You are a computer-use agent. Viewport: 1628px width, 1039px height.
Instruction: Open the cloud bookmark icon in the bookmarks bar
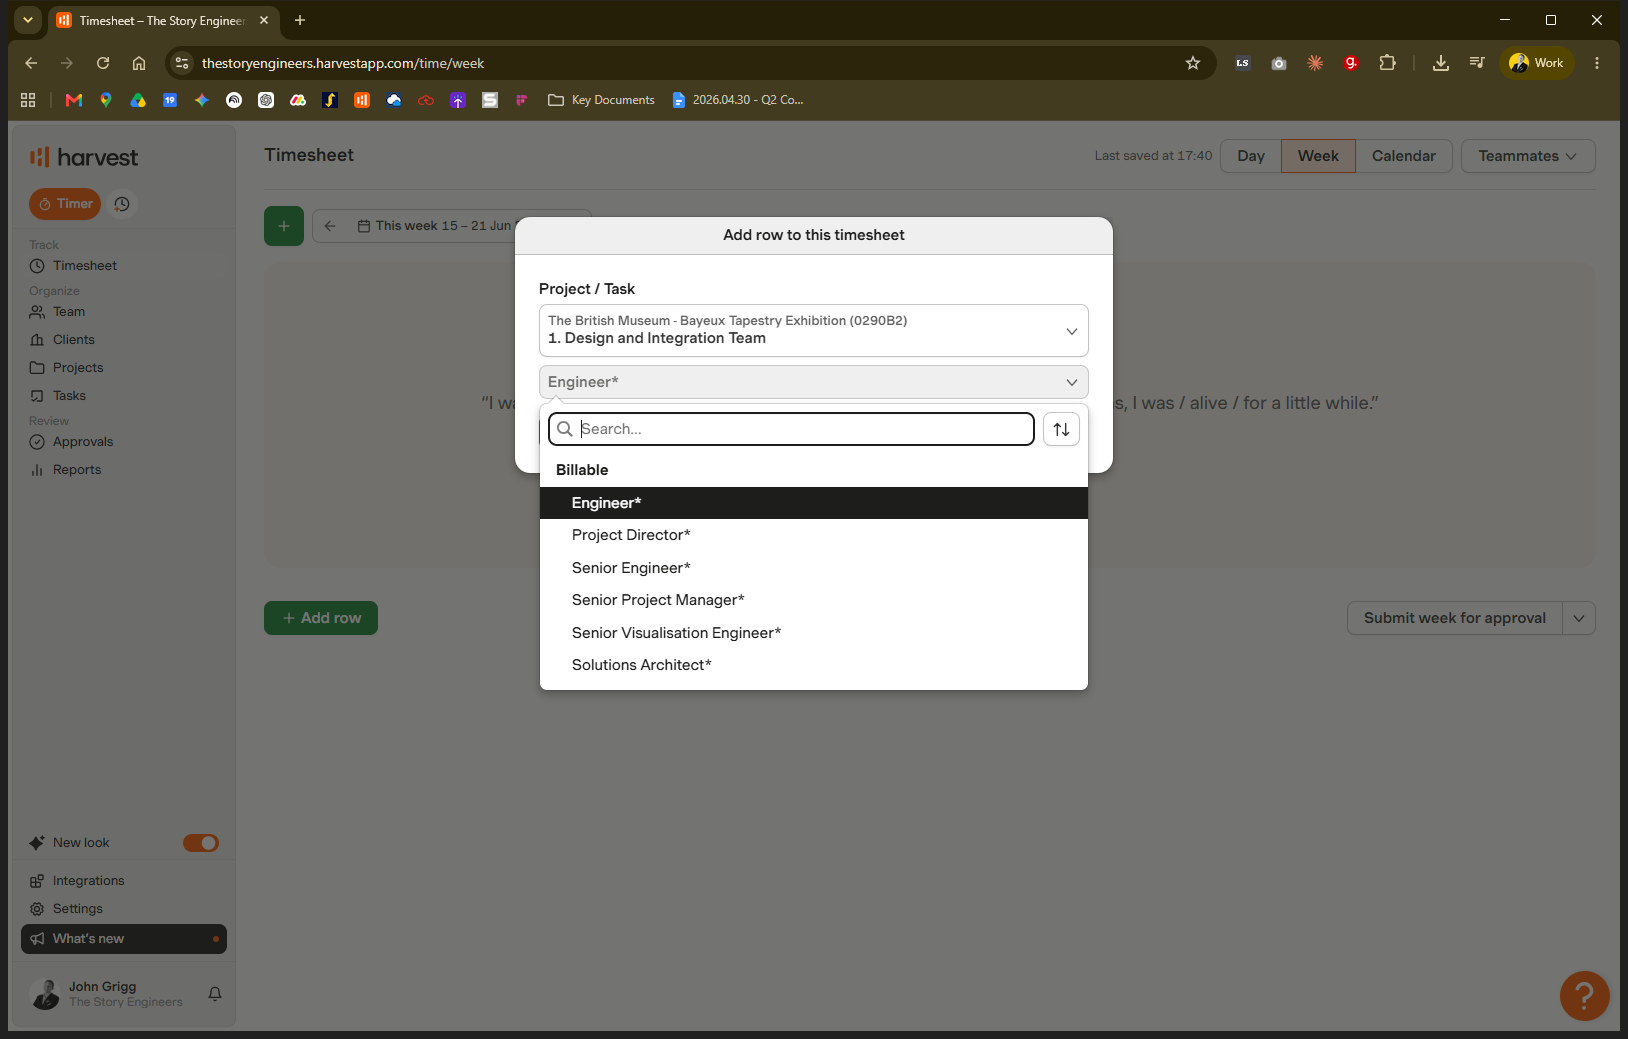pos(394,100)
